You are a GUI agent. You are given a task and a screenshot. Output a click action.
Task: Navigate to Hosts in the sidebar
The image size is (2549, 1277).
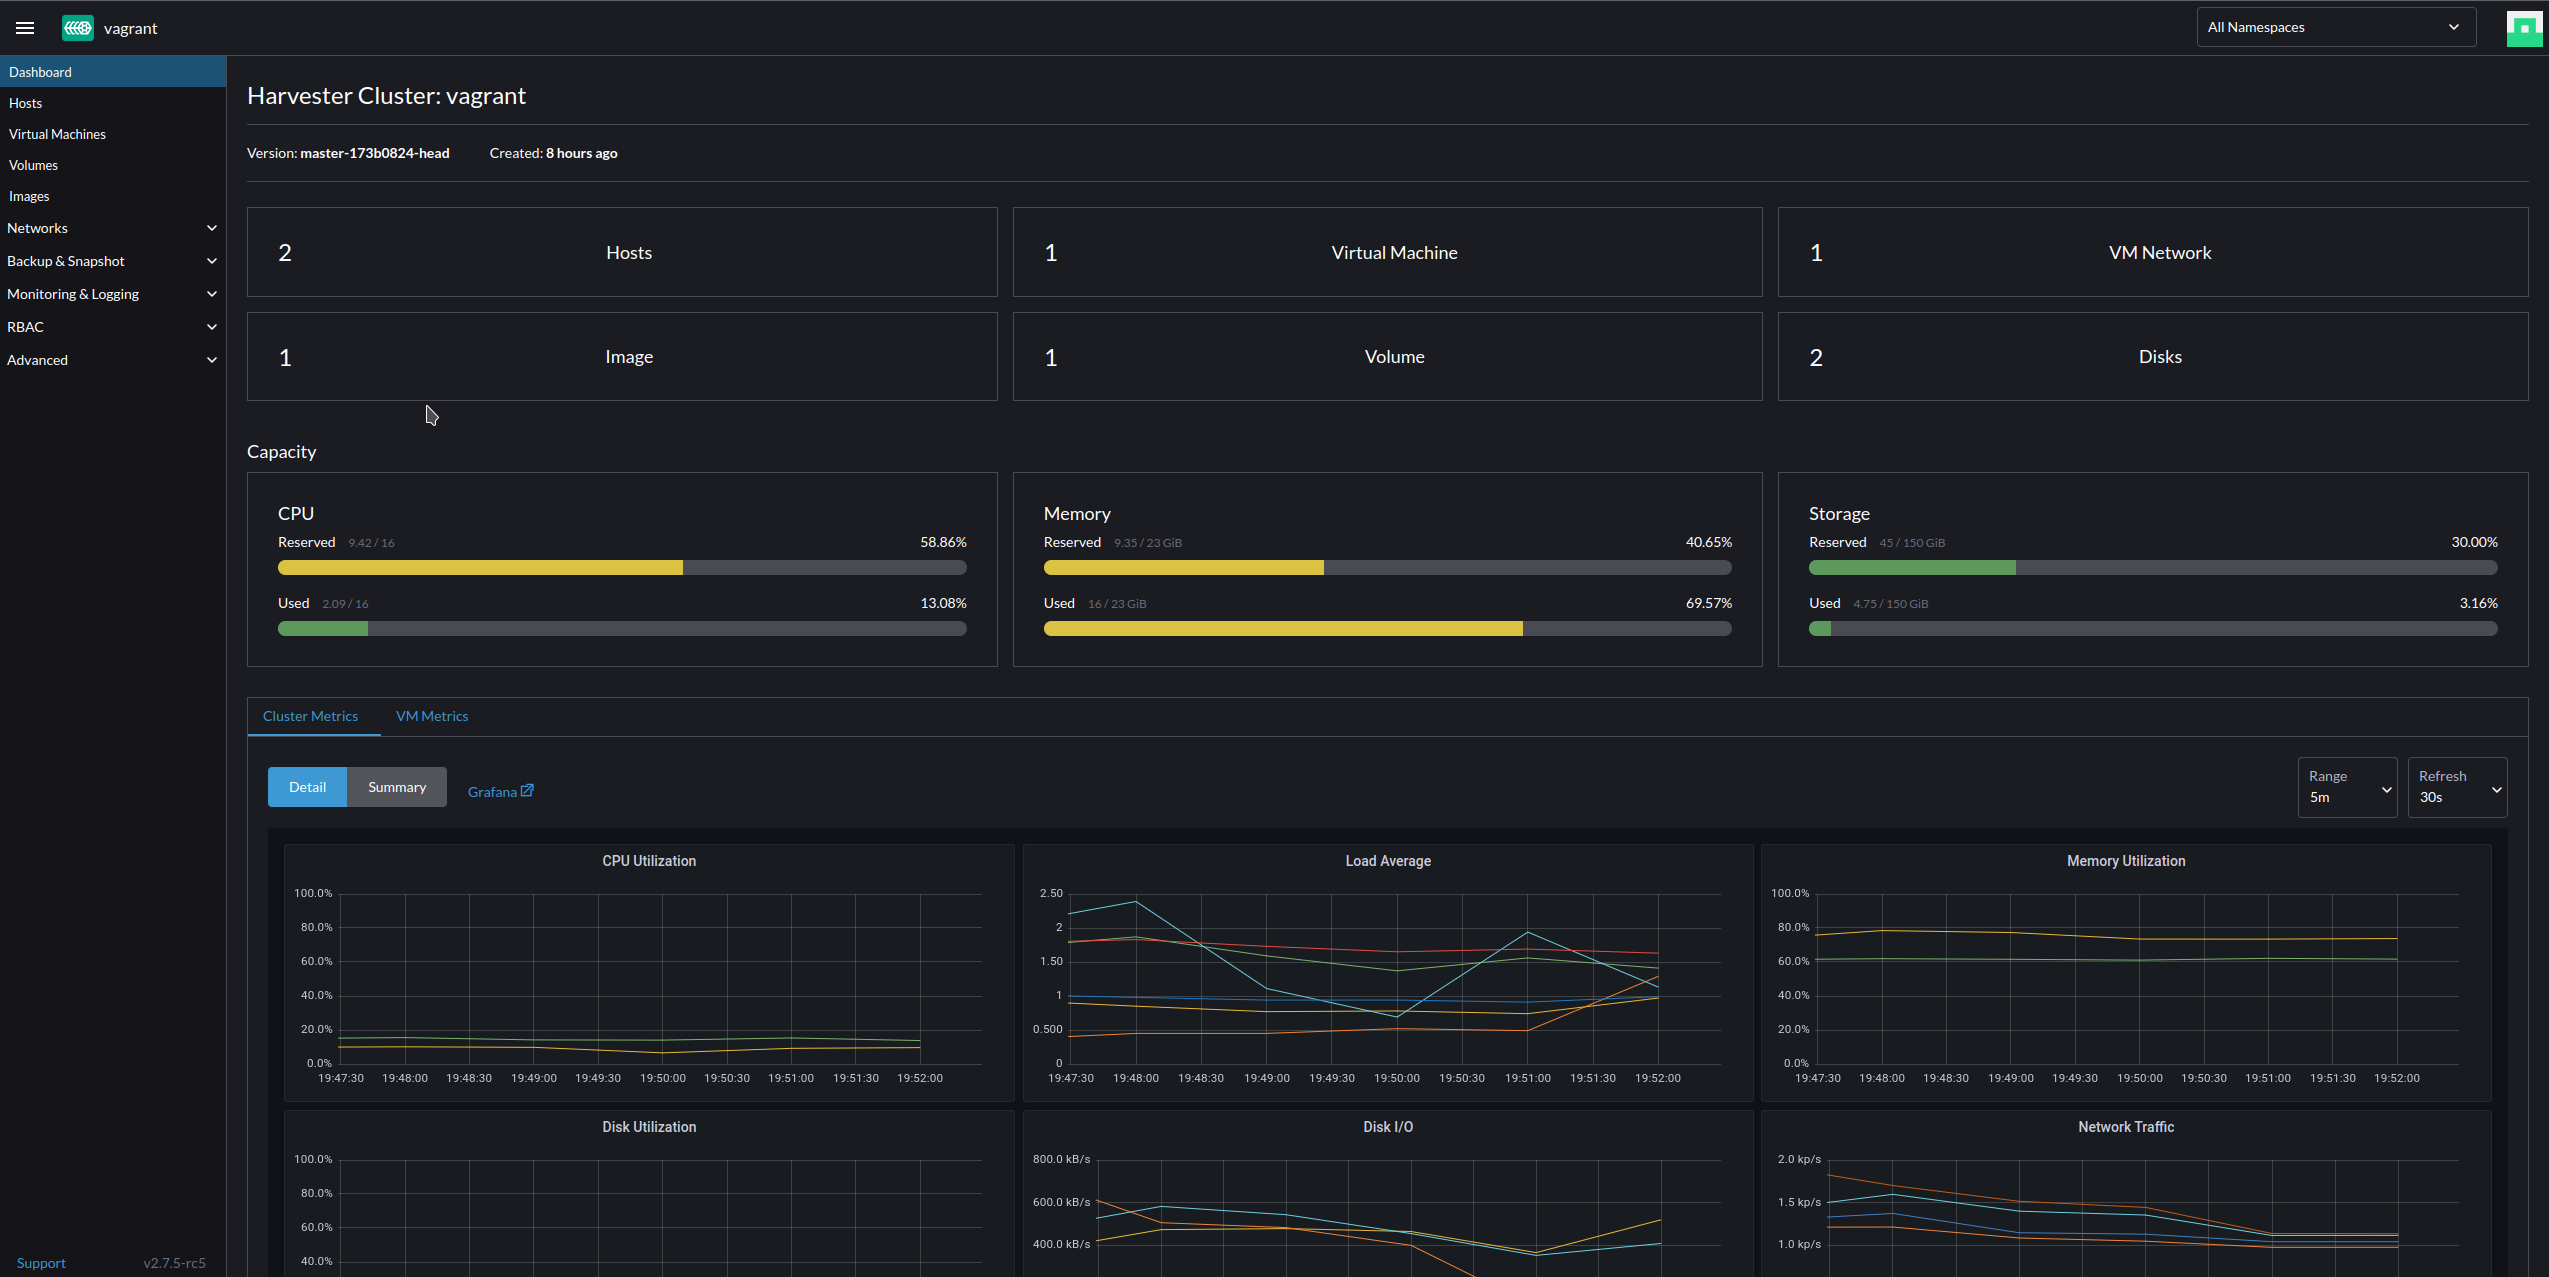pyautogui.click(x=26, y=102)
